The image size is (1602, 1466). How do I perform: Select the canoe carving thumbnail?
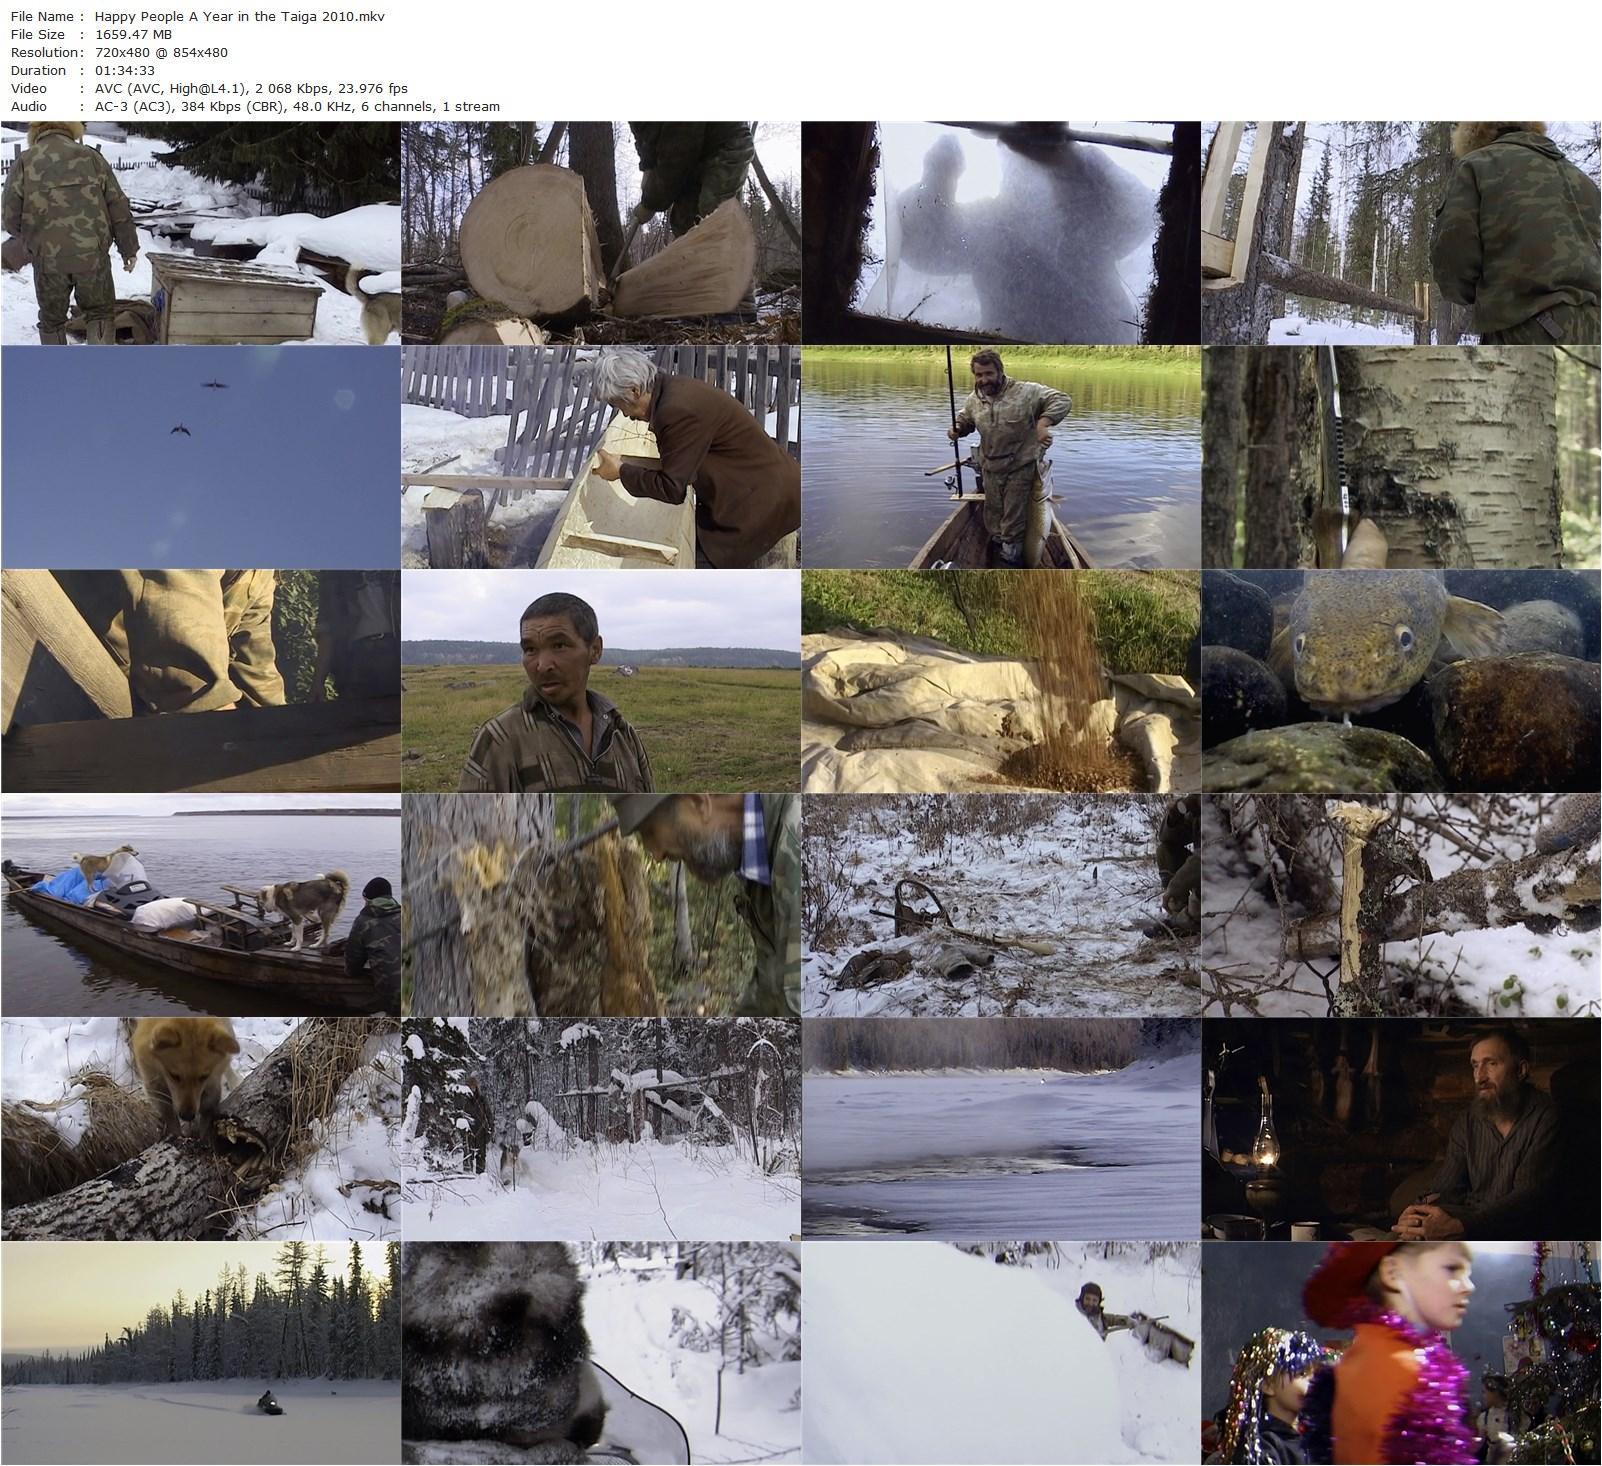click(600, 457)
